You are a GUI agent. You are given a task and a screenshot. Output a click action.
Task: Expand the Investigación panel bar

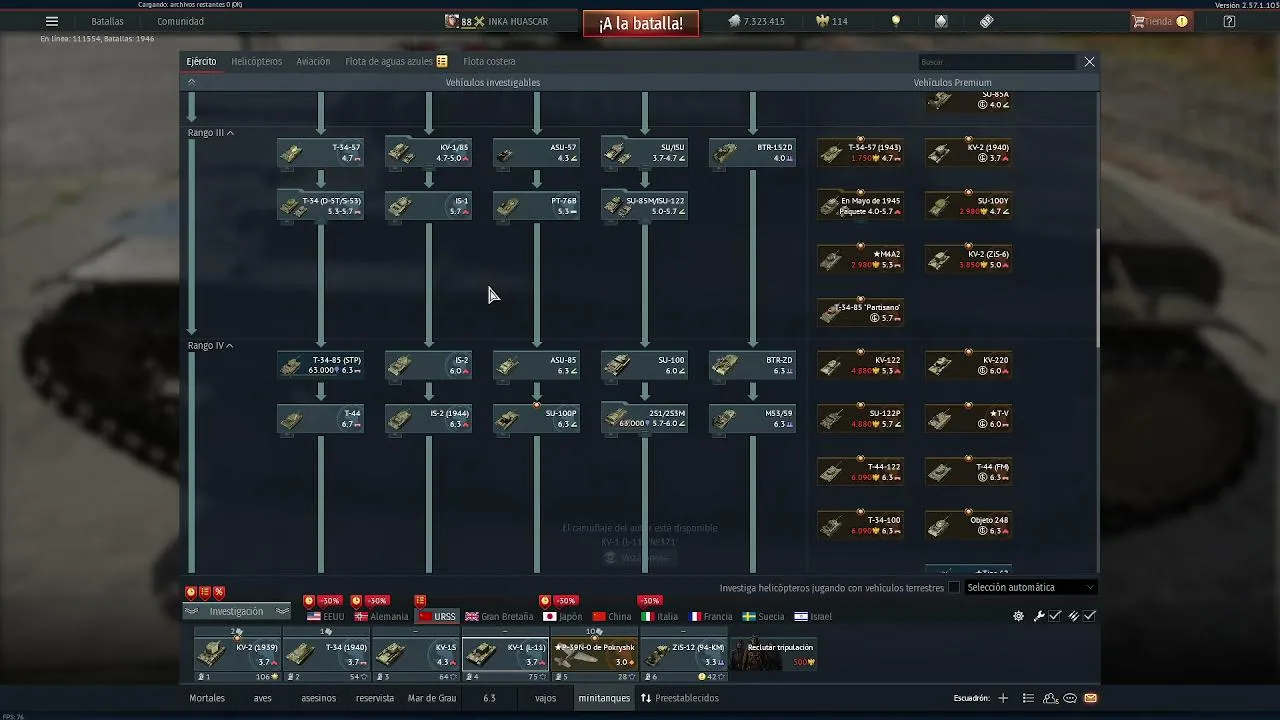[x=236, y=612]
